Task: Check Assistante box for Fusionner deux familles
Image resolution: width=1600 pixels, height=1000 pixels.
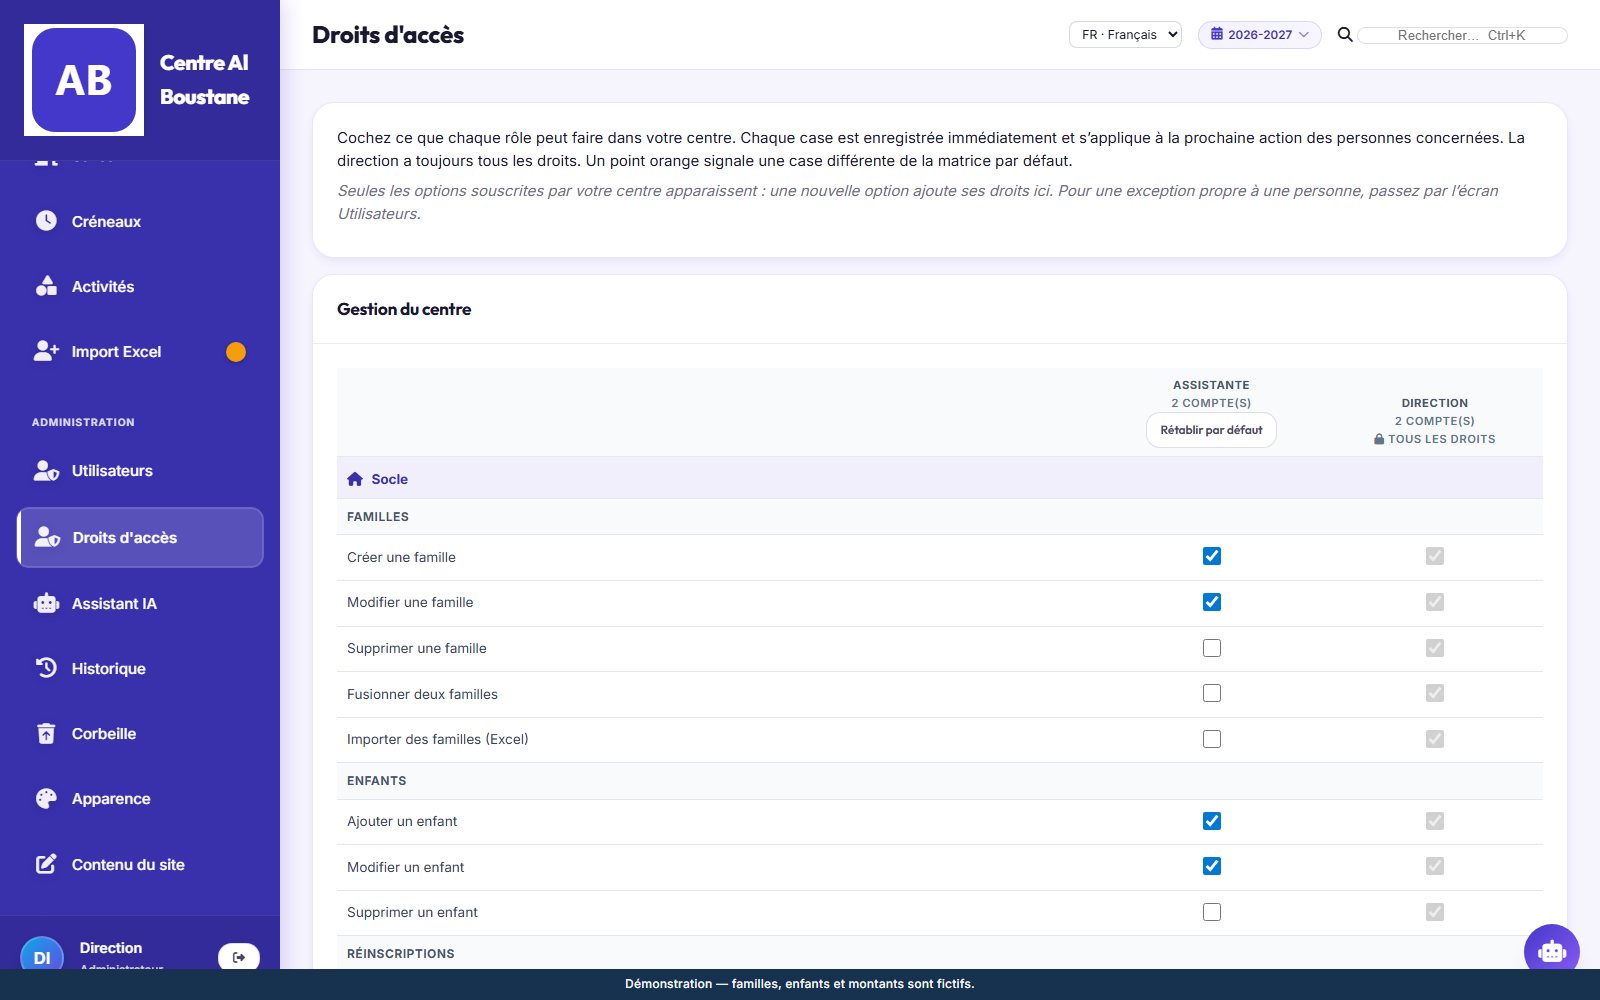Action: click(x=1212, y=693)
